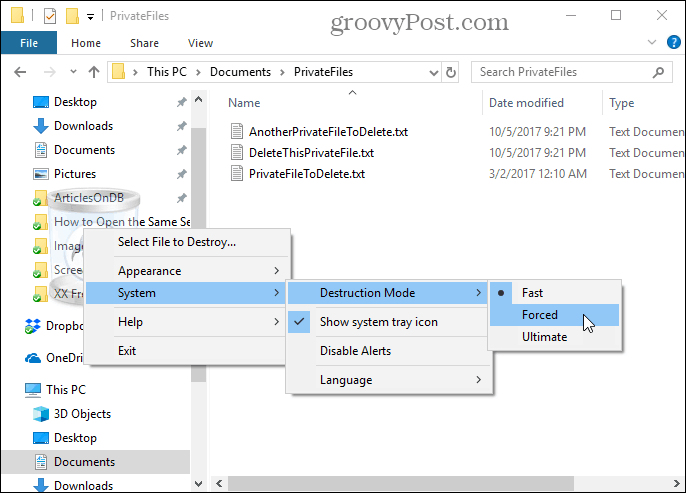
Task: Open the address bar history dropdown
Action: (434, 73)
